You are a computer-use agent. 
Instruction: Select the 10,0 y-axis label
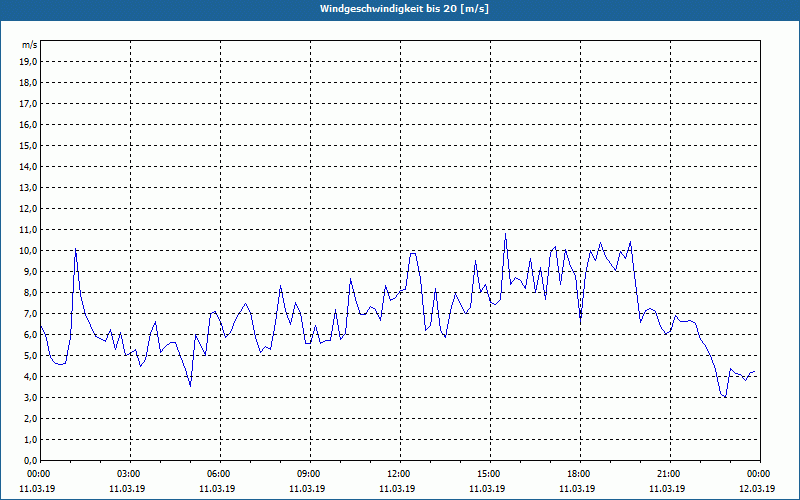[x=28, y=251]
